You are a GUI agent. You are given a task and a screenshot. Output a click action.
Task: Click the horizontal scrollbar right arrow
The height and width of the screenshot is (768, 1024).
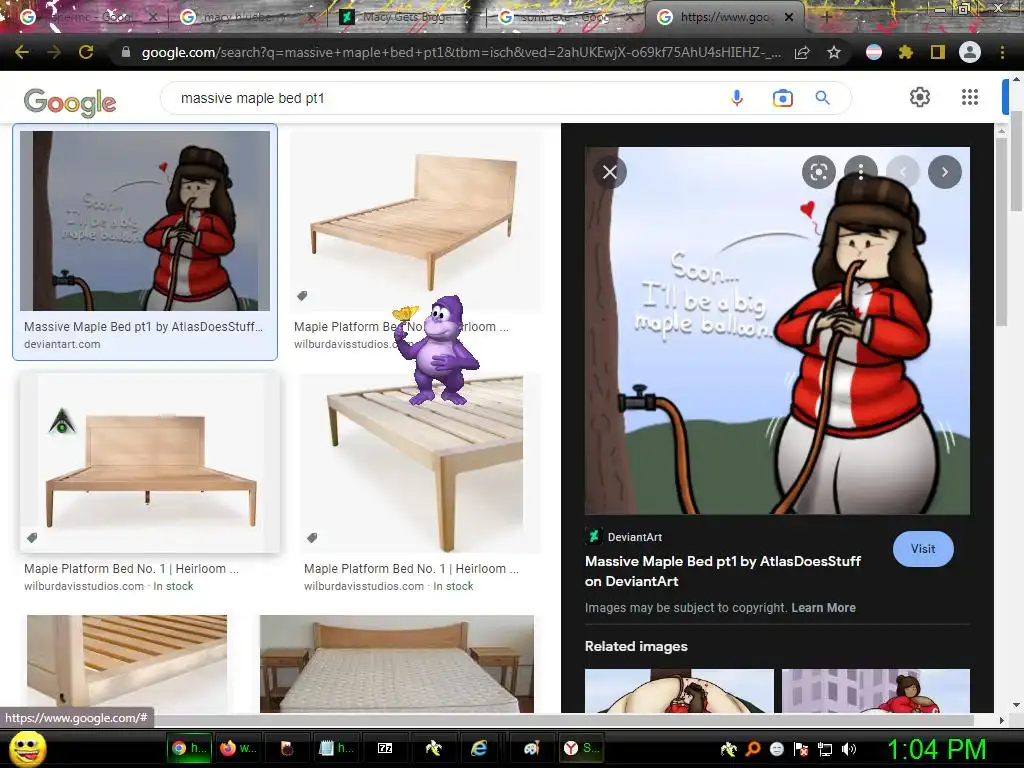[1001, 720]
